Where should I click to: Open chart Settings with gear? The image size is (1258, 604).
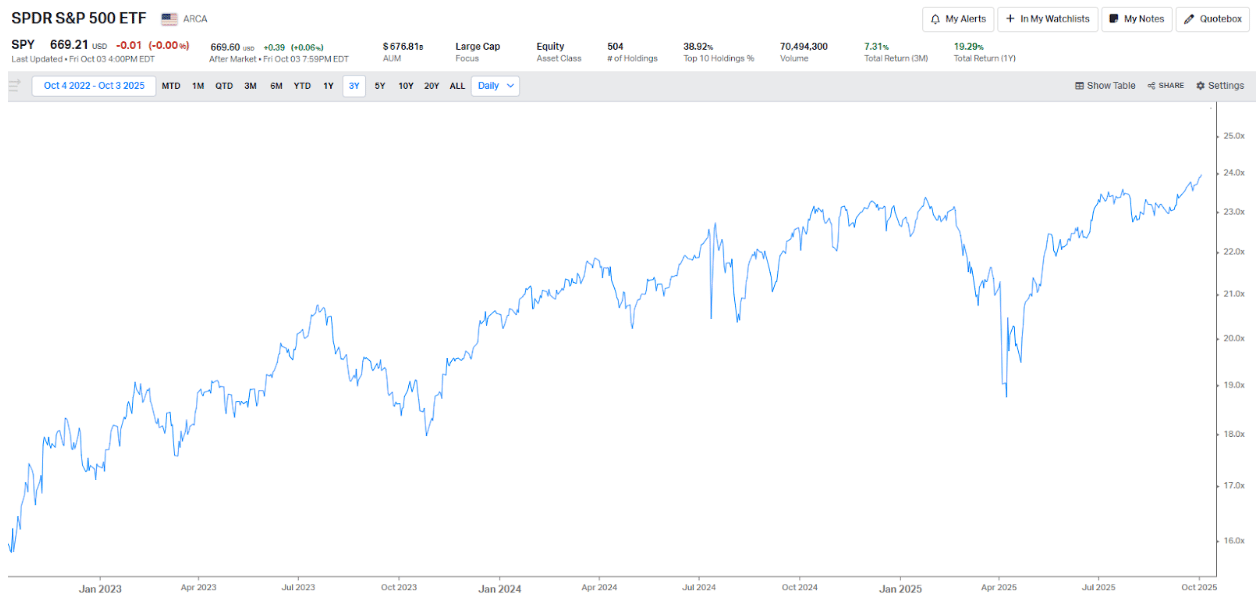pos(1220,86)
